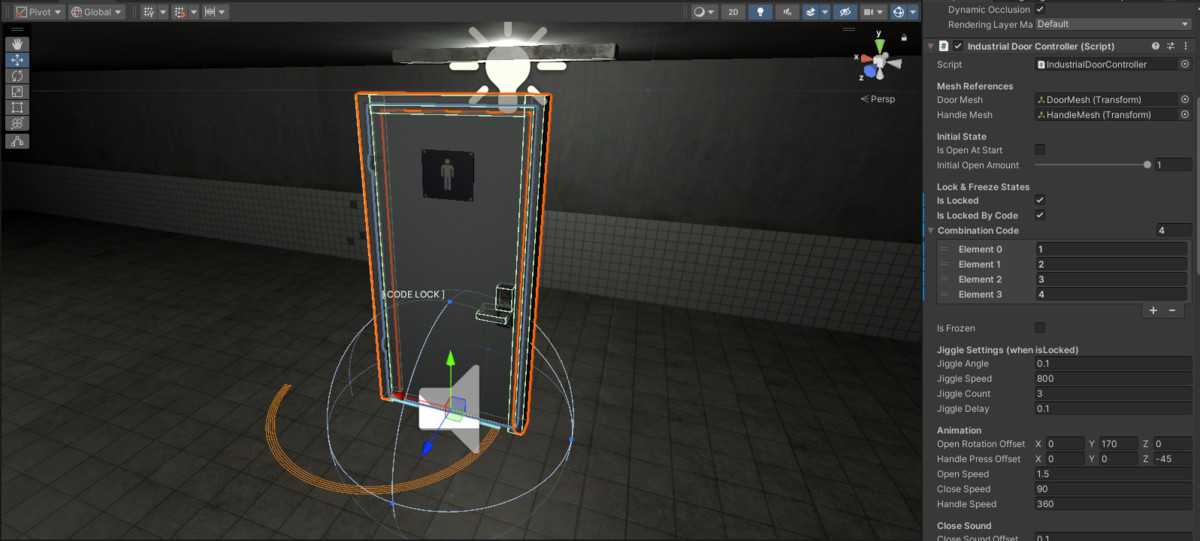Select the Transform tool
1200x541 pixels.
tap(18, 124)
